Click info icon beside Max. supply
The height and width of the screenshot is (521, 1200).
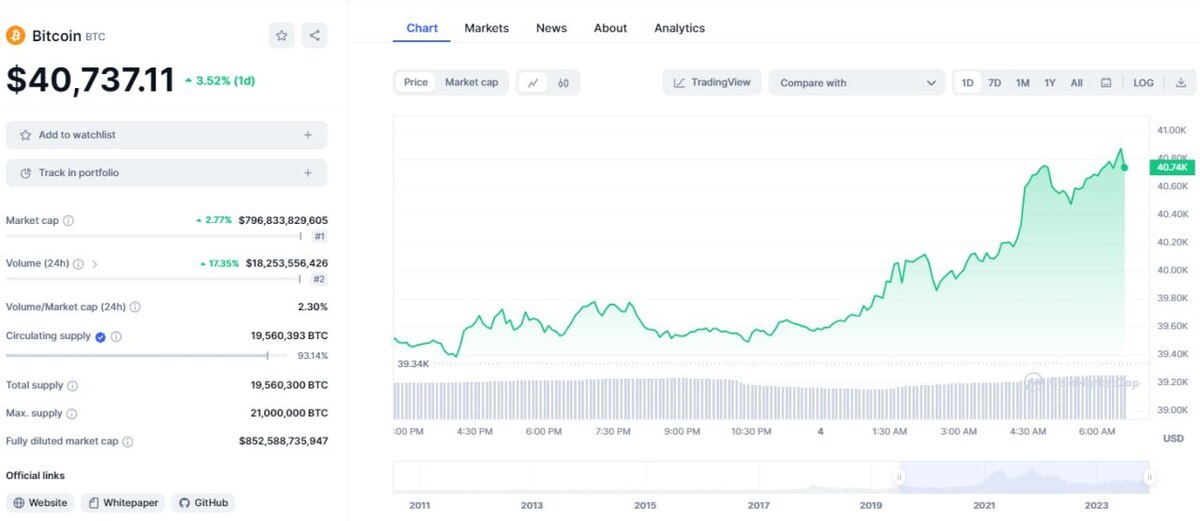click(x=72, y=414)
